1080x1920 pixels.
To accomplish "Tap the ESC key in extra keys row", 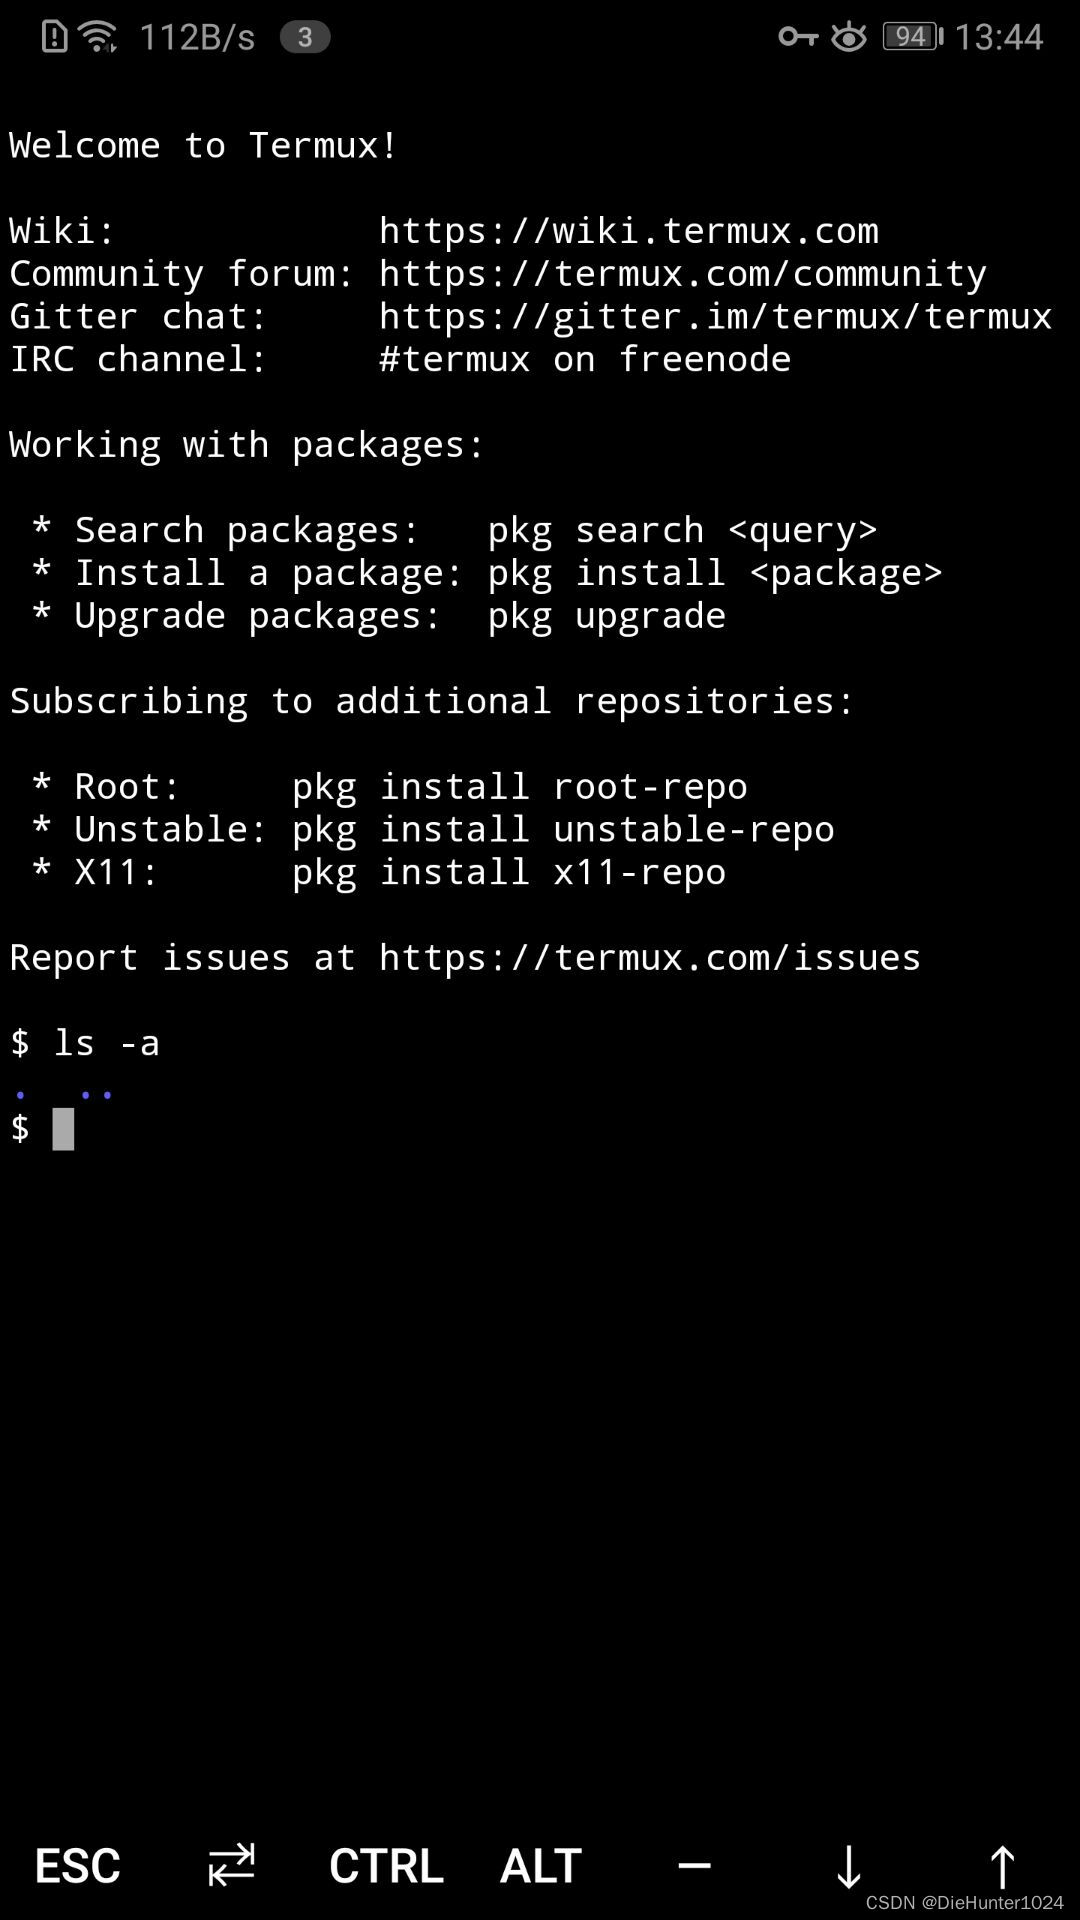I will pyautogui.click(x=77, y=1866).
